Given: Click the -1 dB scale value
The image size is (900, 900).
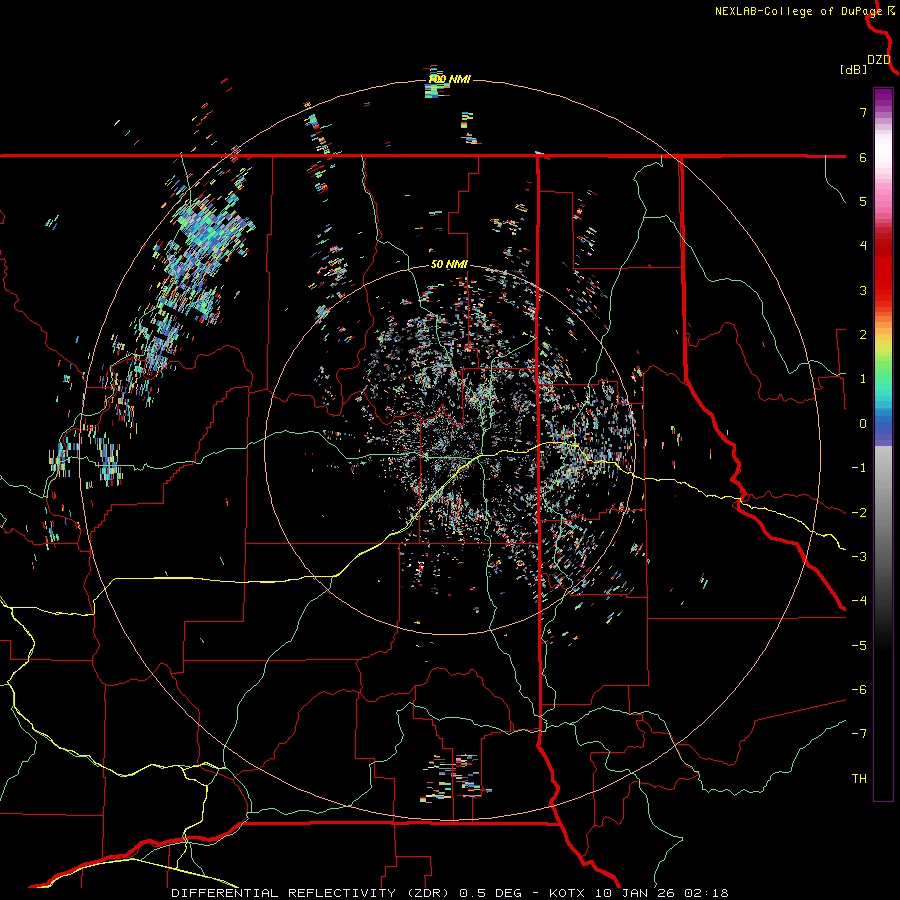Looking at the screenshot, I should coord(859,468).
